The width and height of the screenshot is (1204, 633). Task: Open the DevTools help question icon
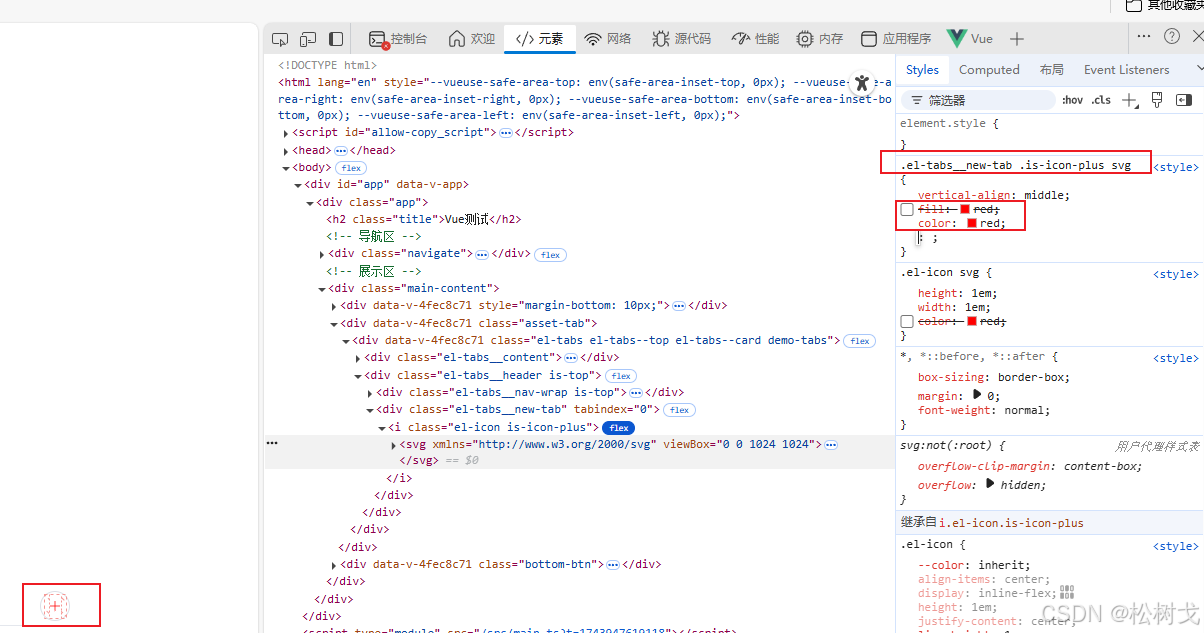(x=1172, y=36)
